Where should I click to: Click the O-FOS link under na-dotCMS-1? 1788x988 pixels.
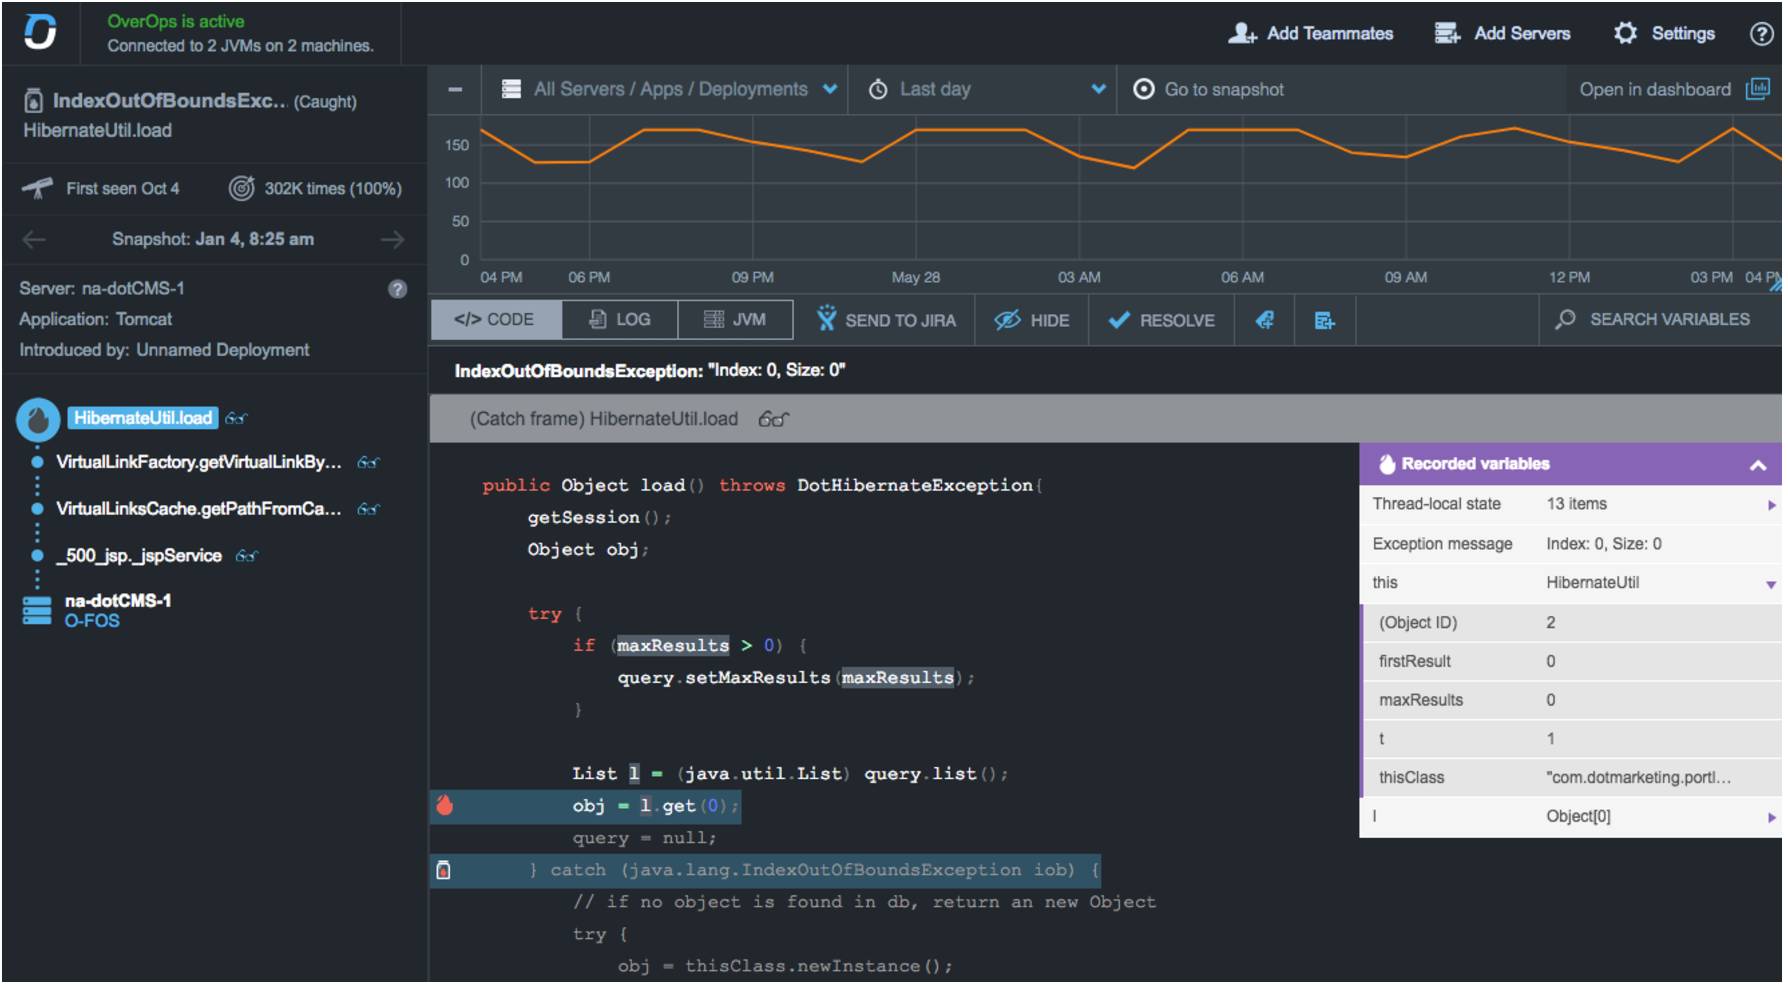pyautogui.click(x=92, y=621)
